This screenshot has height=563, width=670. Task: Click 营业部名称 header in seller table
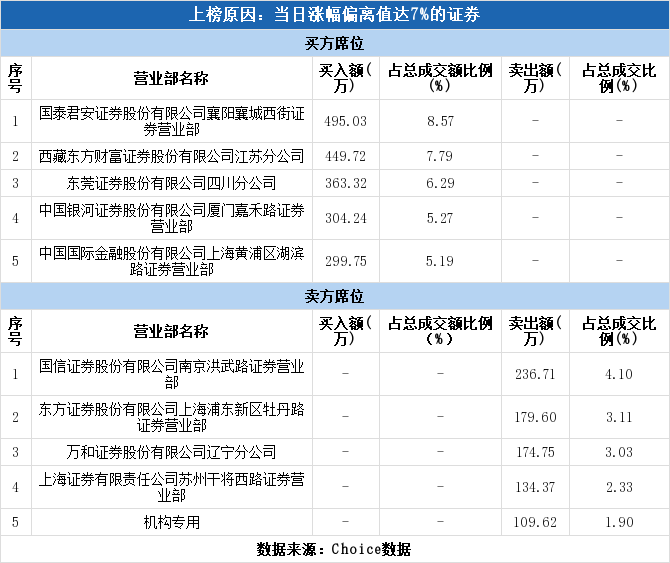point(171,331)
